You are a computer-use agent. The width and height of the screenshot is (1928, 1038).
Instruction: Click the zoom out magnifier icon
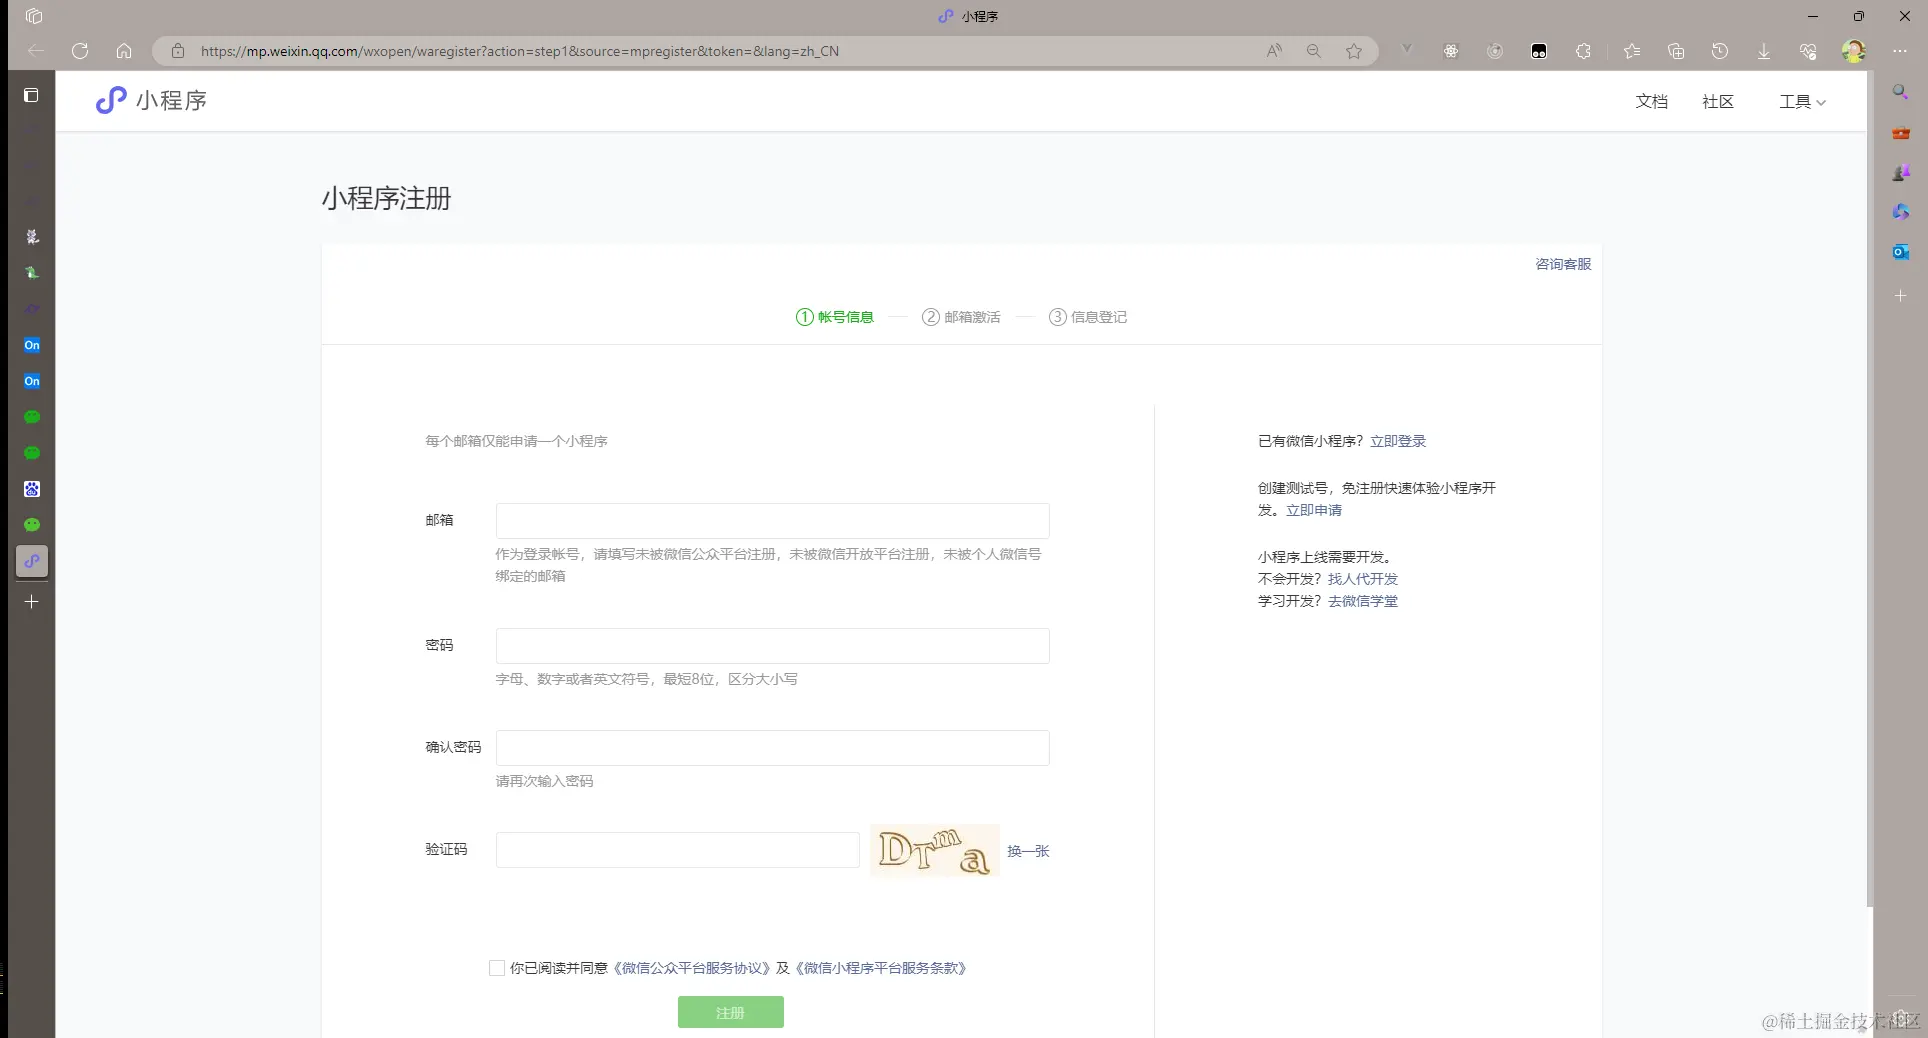1314,51
